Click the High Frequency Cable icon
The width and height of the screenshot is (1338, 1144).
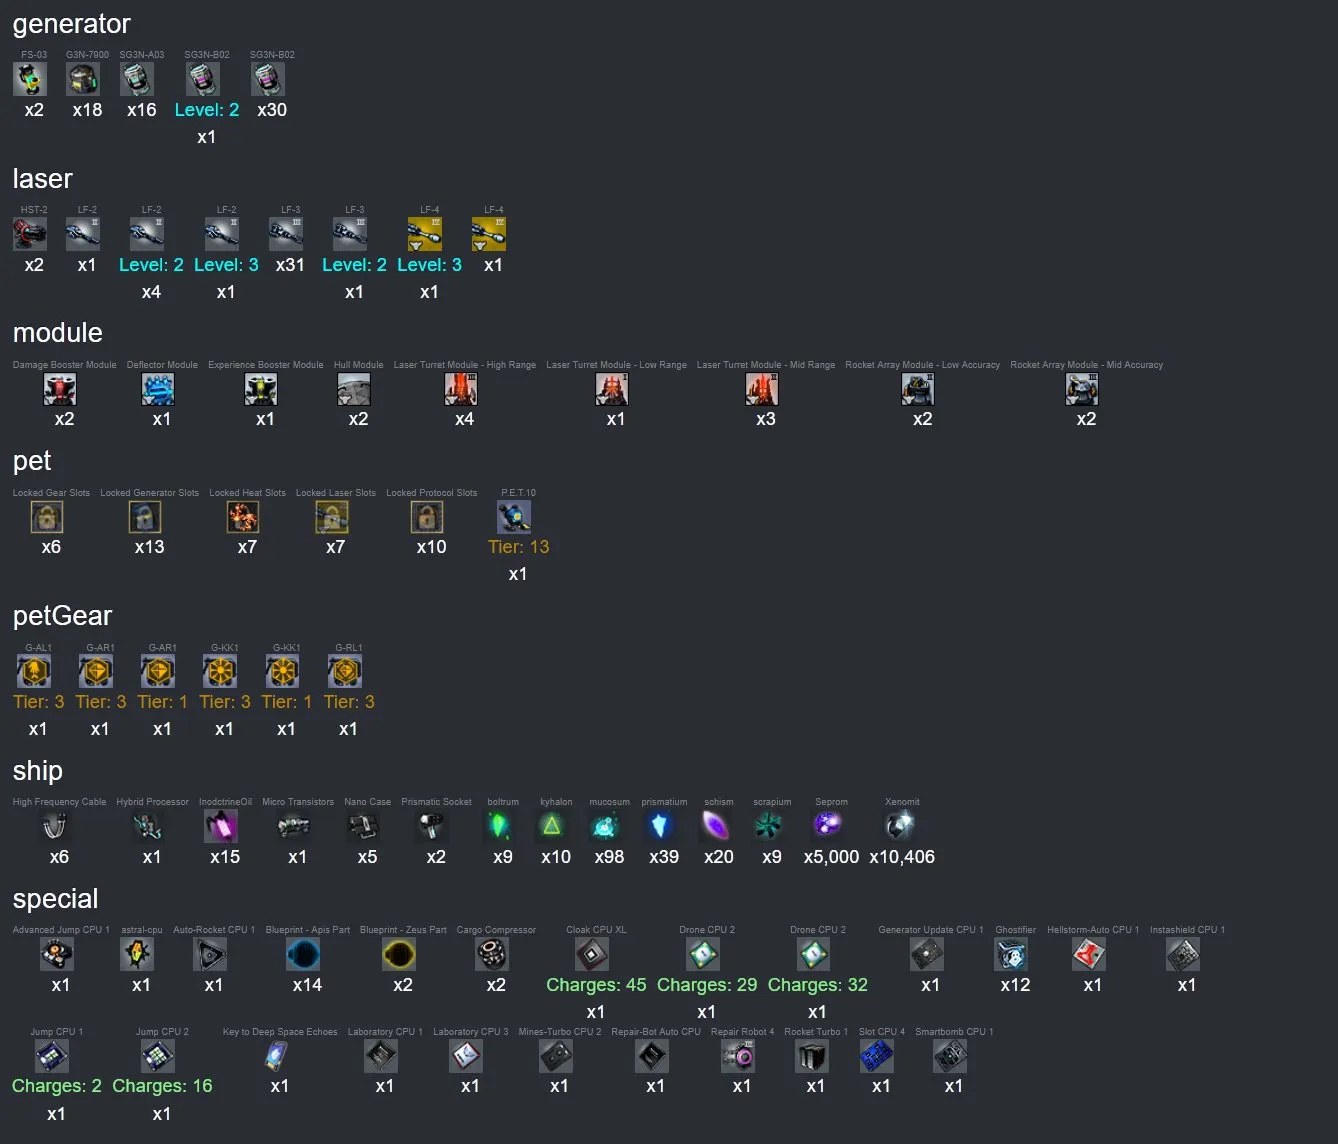[56, 826]
